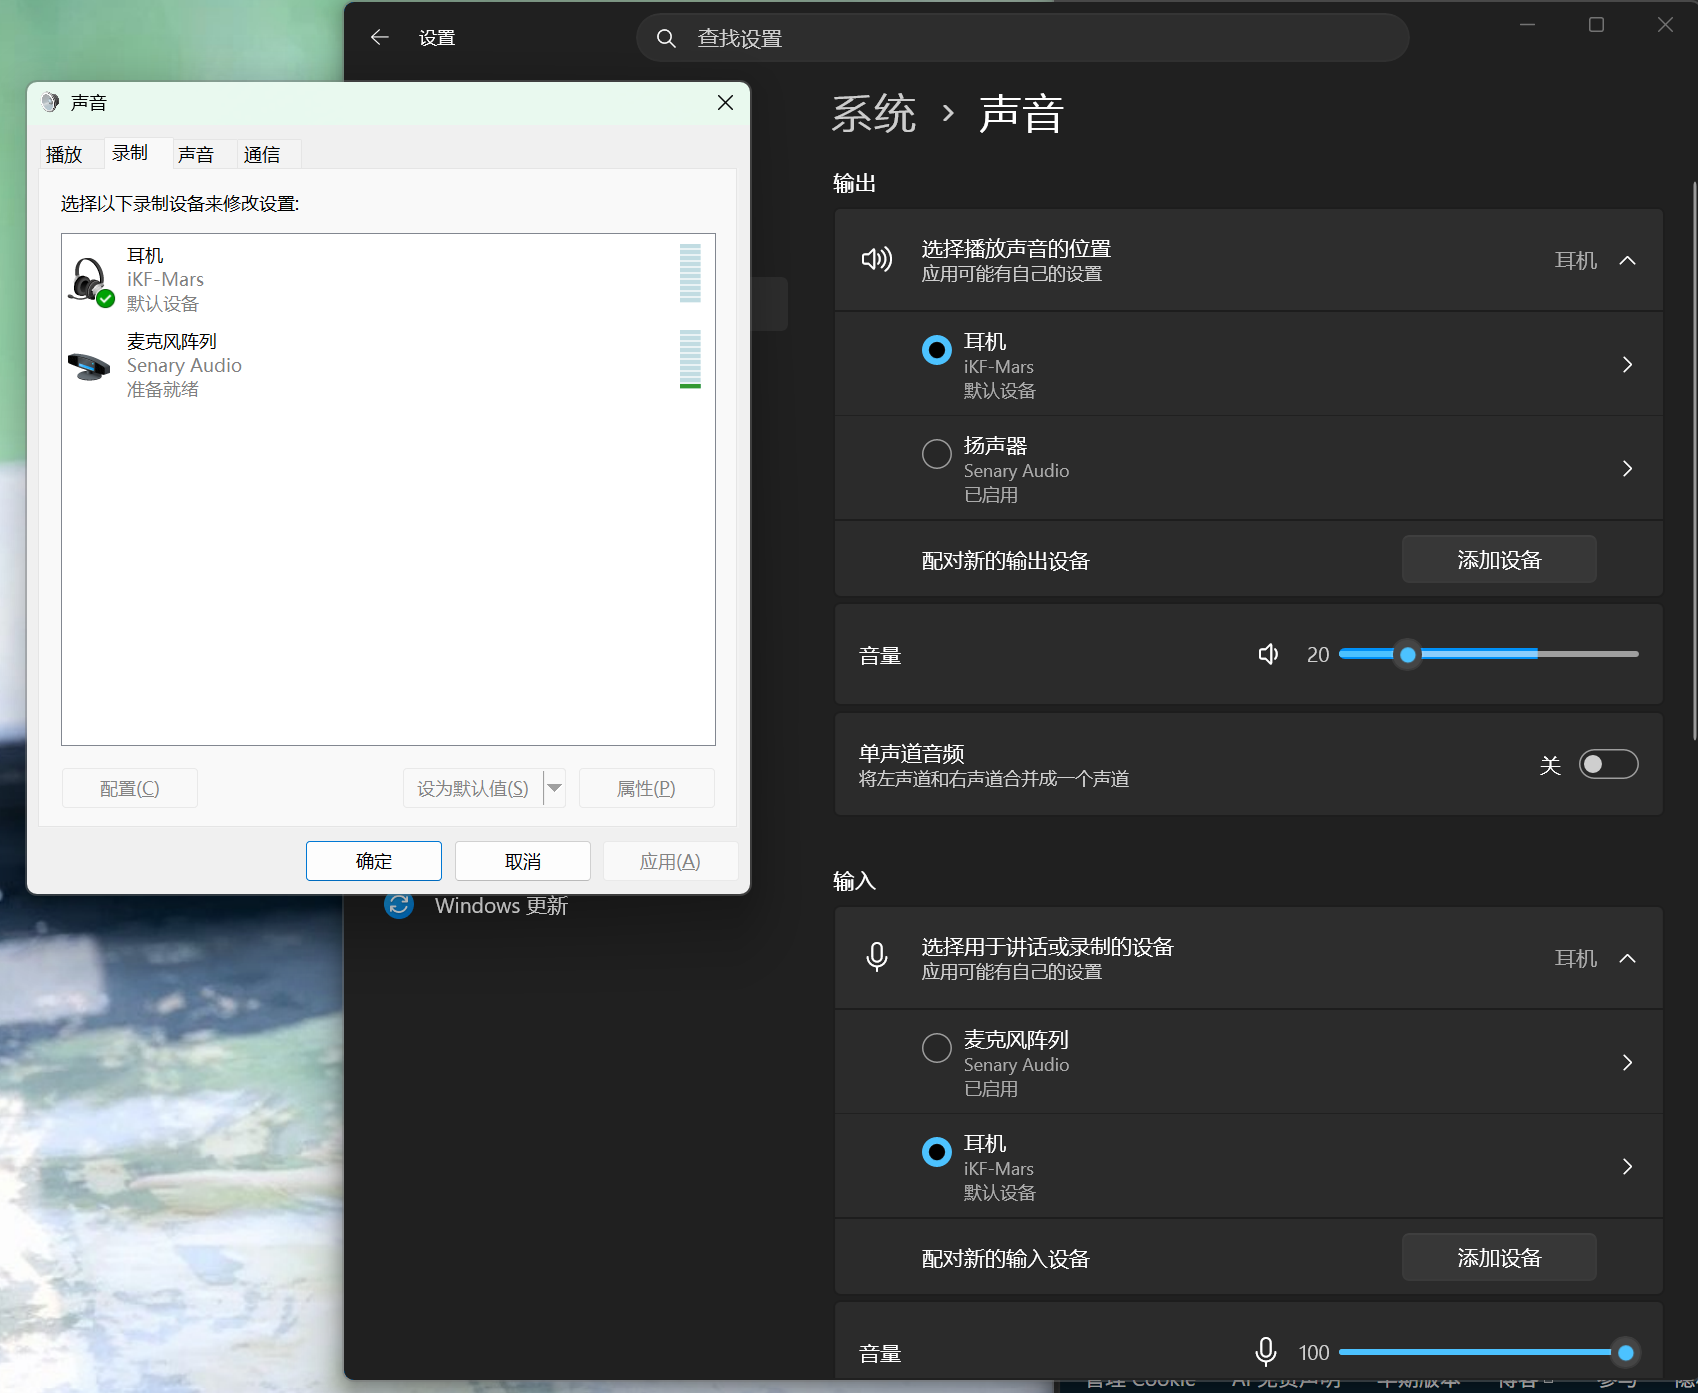Click the sound dialog title bar icon
Screen dimensions: 1698x1393
[x=50, y=102]
